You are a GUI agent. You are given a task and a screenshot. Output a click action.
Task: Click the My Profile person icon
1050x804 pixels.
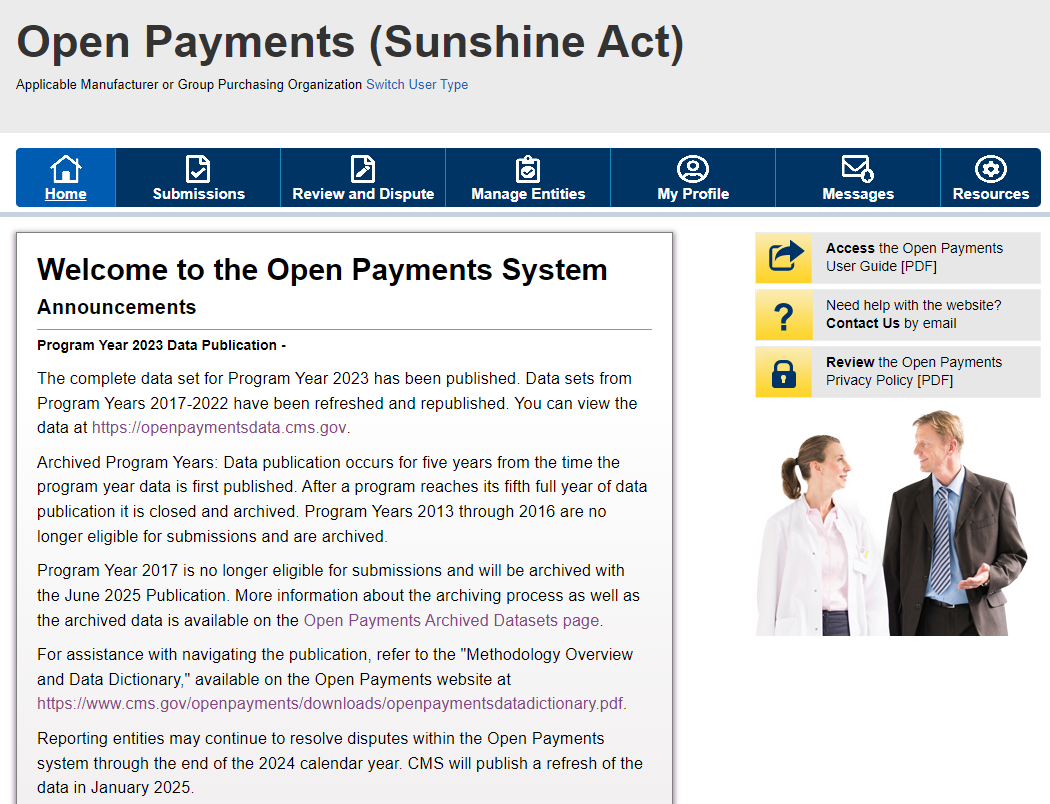[693, 169]
